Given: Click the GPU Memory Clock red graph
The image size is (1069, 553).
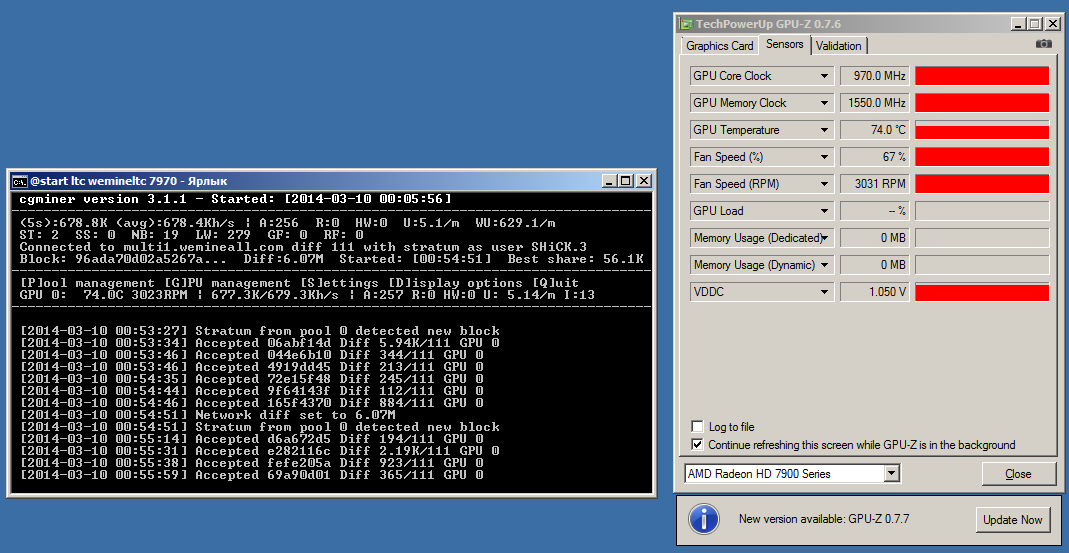Looking at the screenshot, I should [x=982, y=103].
